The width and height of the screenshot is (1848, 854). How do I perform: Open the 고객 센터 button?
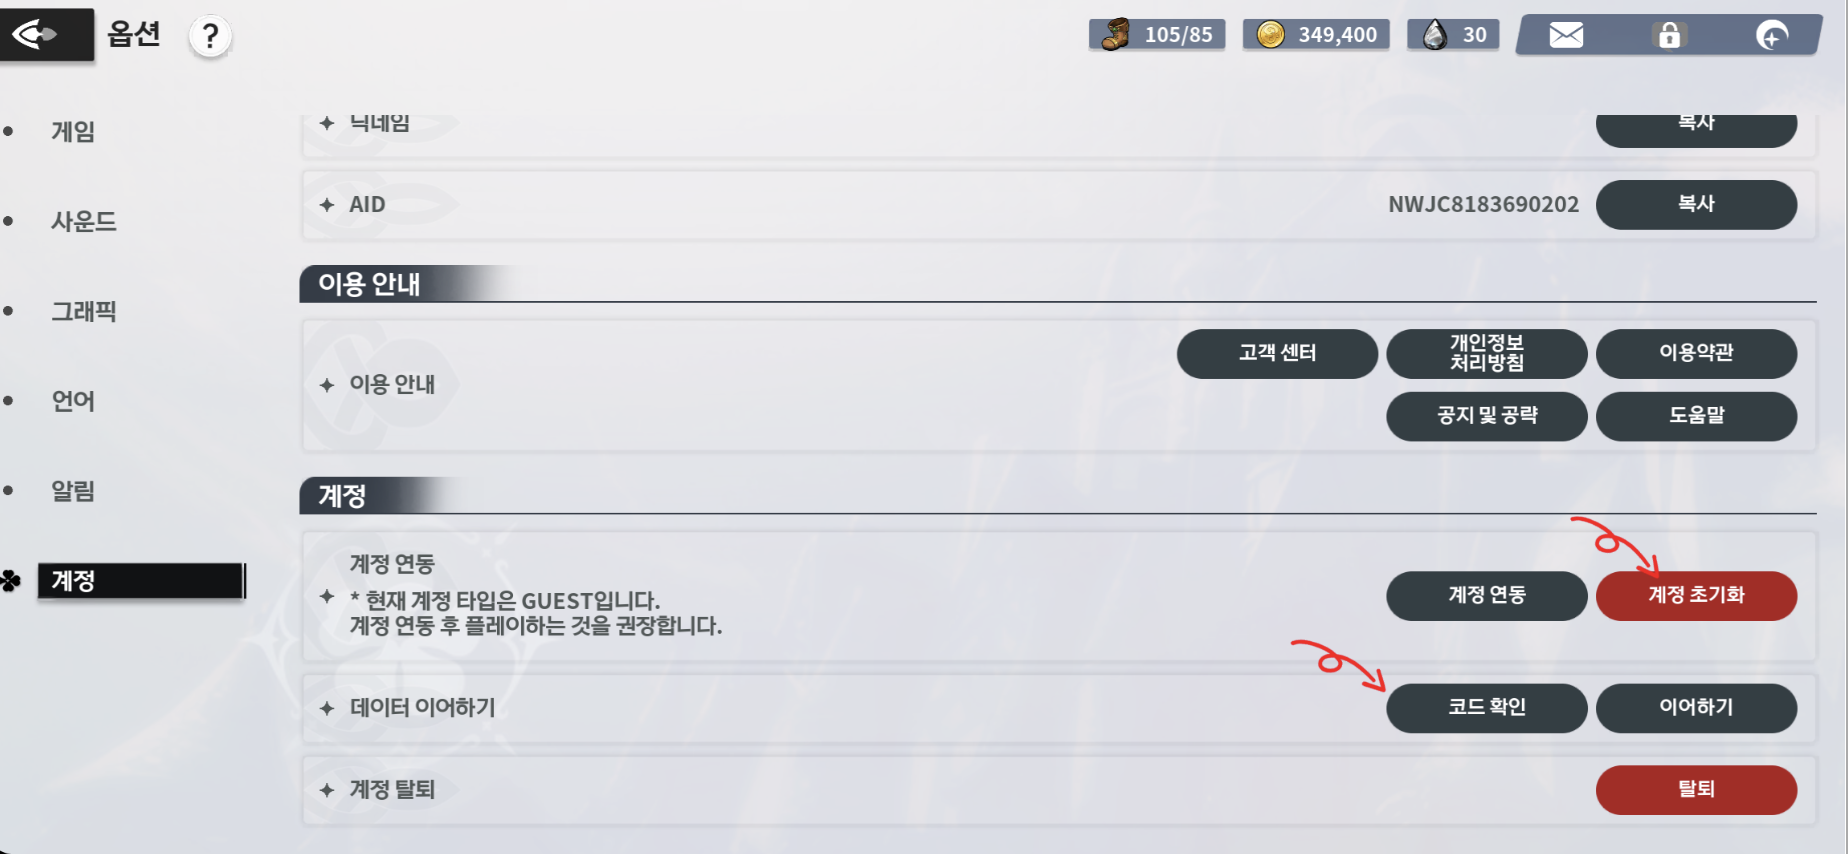[1277, 353]
